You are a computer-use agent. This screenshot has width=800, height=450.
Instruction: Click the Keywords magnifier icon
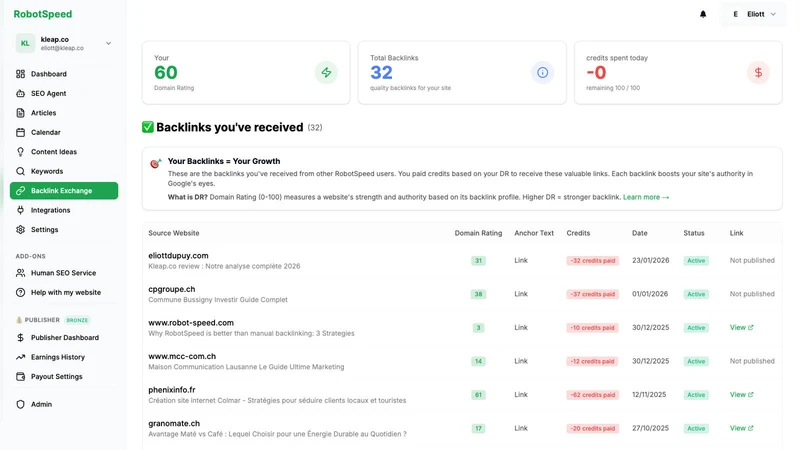pyautogui.click(x=20, y=171)
